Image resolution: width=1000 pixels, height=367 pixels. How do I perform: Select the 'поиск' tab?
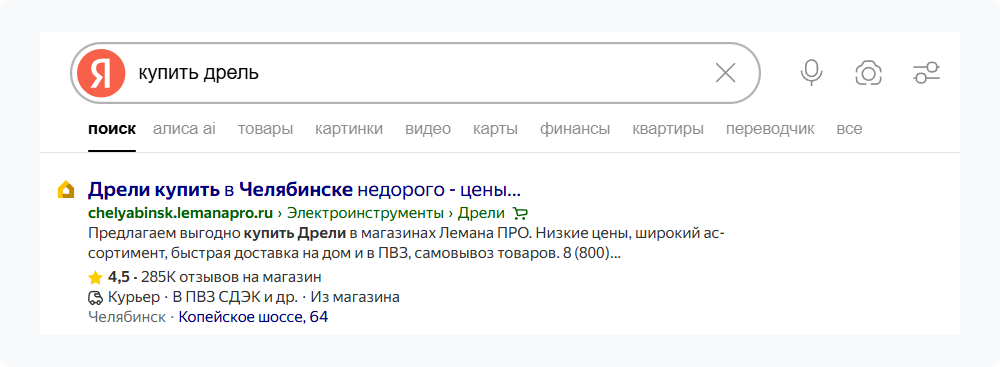click(x=112, y=129)
